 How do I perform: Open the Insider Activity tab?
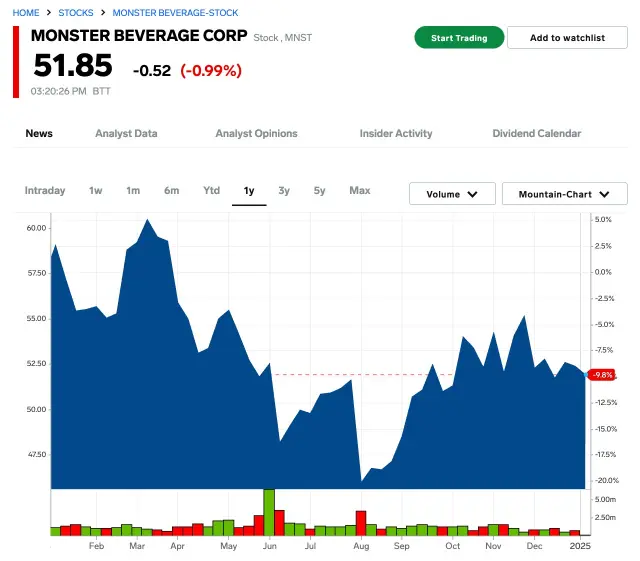[396, 134]
